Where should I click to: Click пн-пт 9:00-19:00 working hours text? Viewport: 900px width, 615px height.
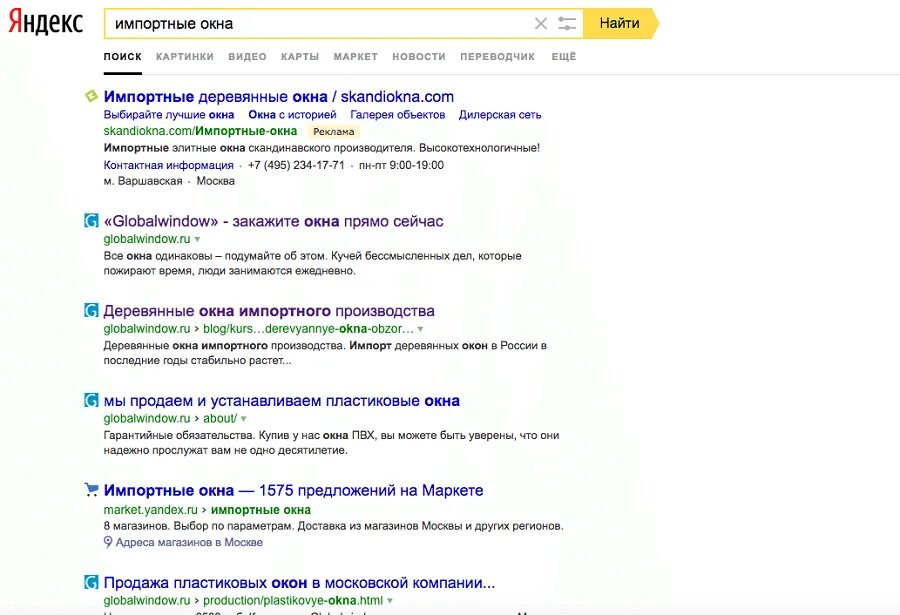[x=401, y=165]
